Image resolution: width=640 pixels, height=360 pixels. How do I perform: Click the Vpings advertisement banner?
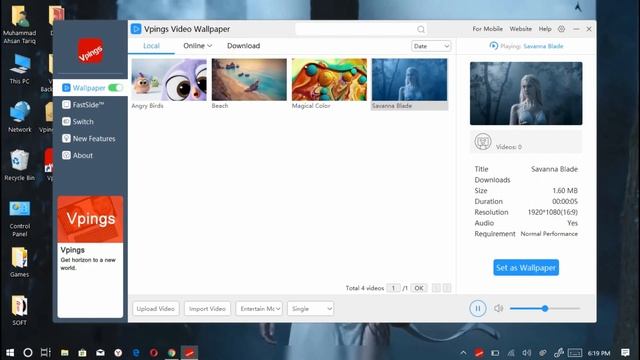(x=90, y=256)
